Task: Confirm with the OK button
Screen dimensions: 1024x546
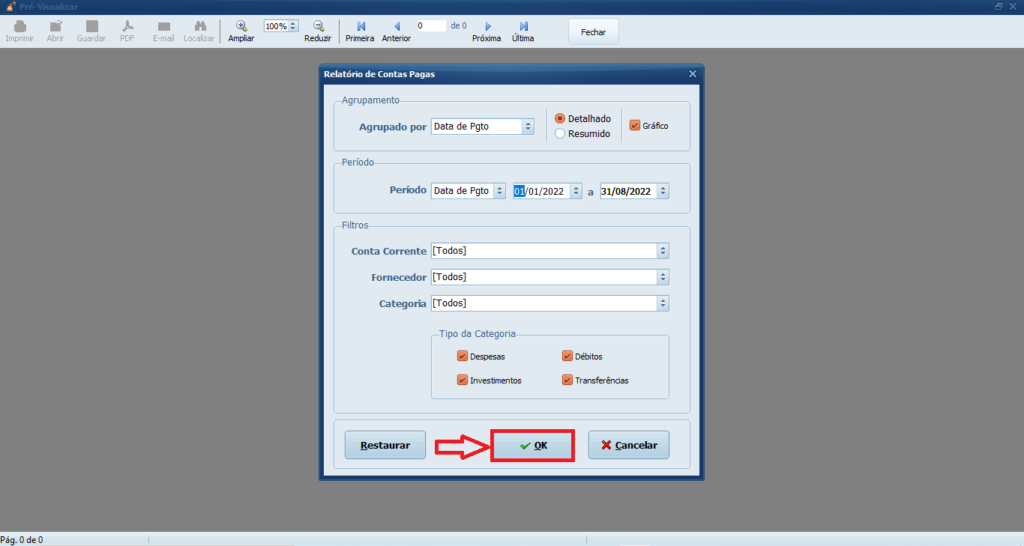Action: tap(533, 445)
